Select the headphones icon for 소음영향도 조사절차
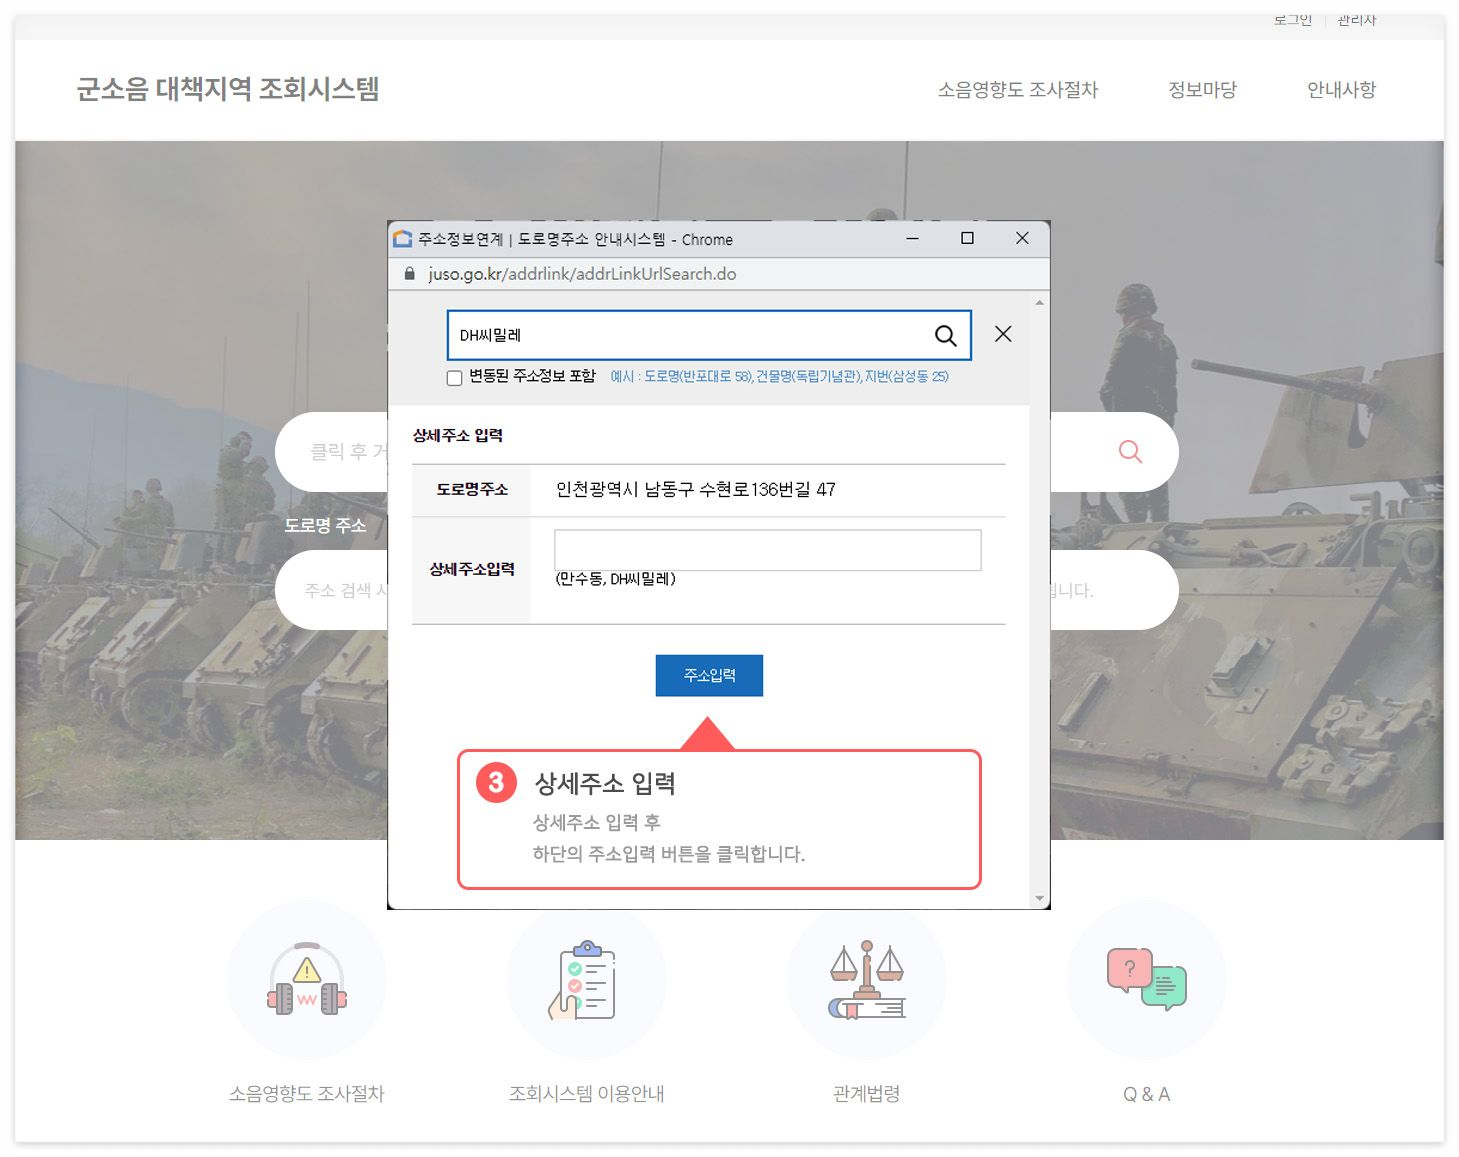The height and width of the screenshot is (1157, 1459). point(306,981)
